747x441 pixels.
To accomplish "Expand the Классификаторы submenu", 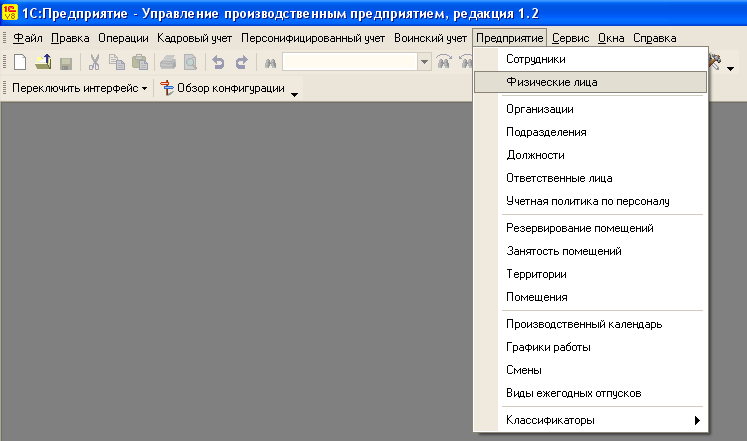I will click(591, 420).
